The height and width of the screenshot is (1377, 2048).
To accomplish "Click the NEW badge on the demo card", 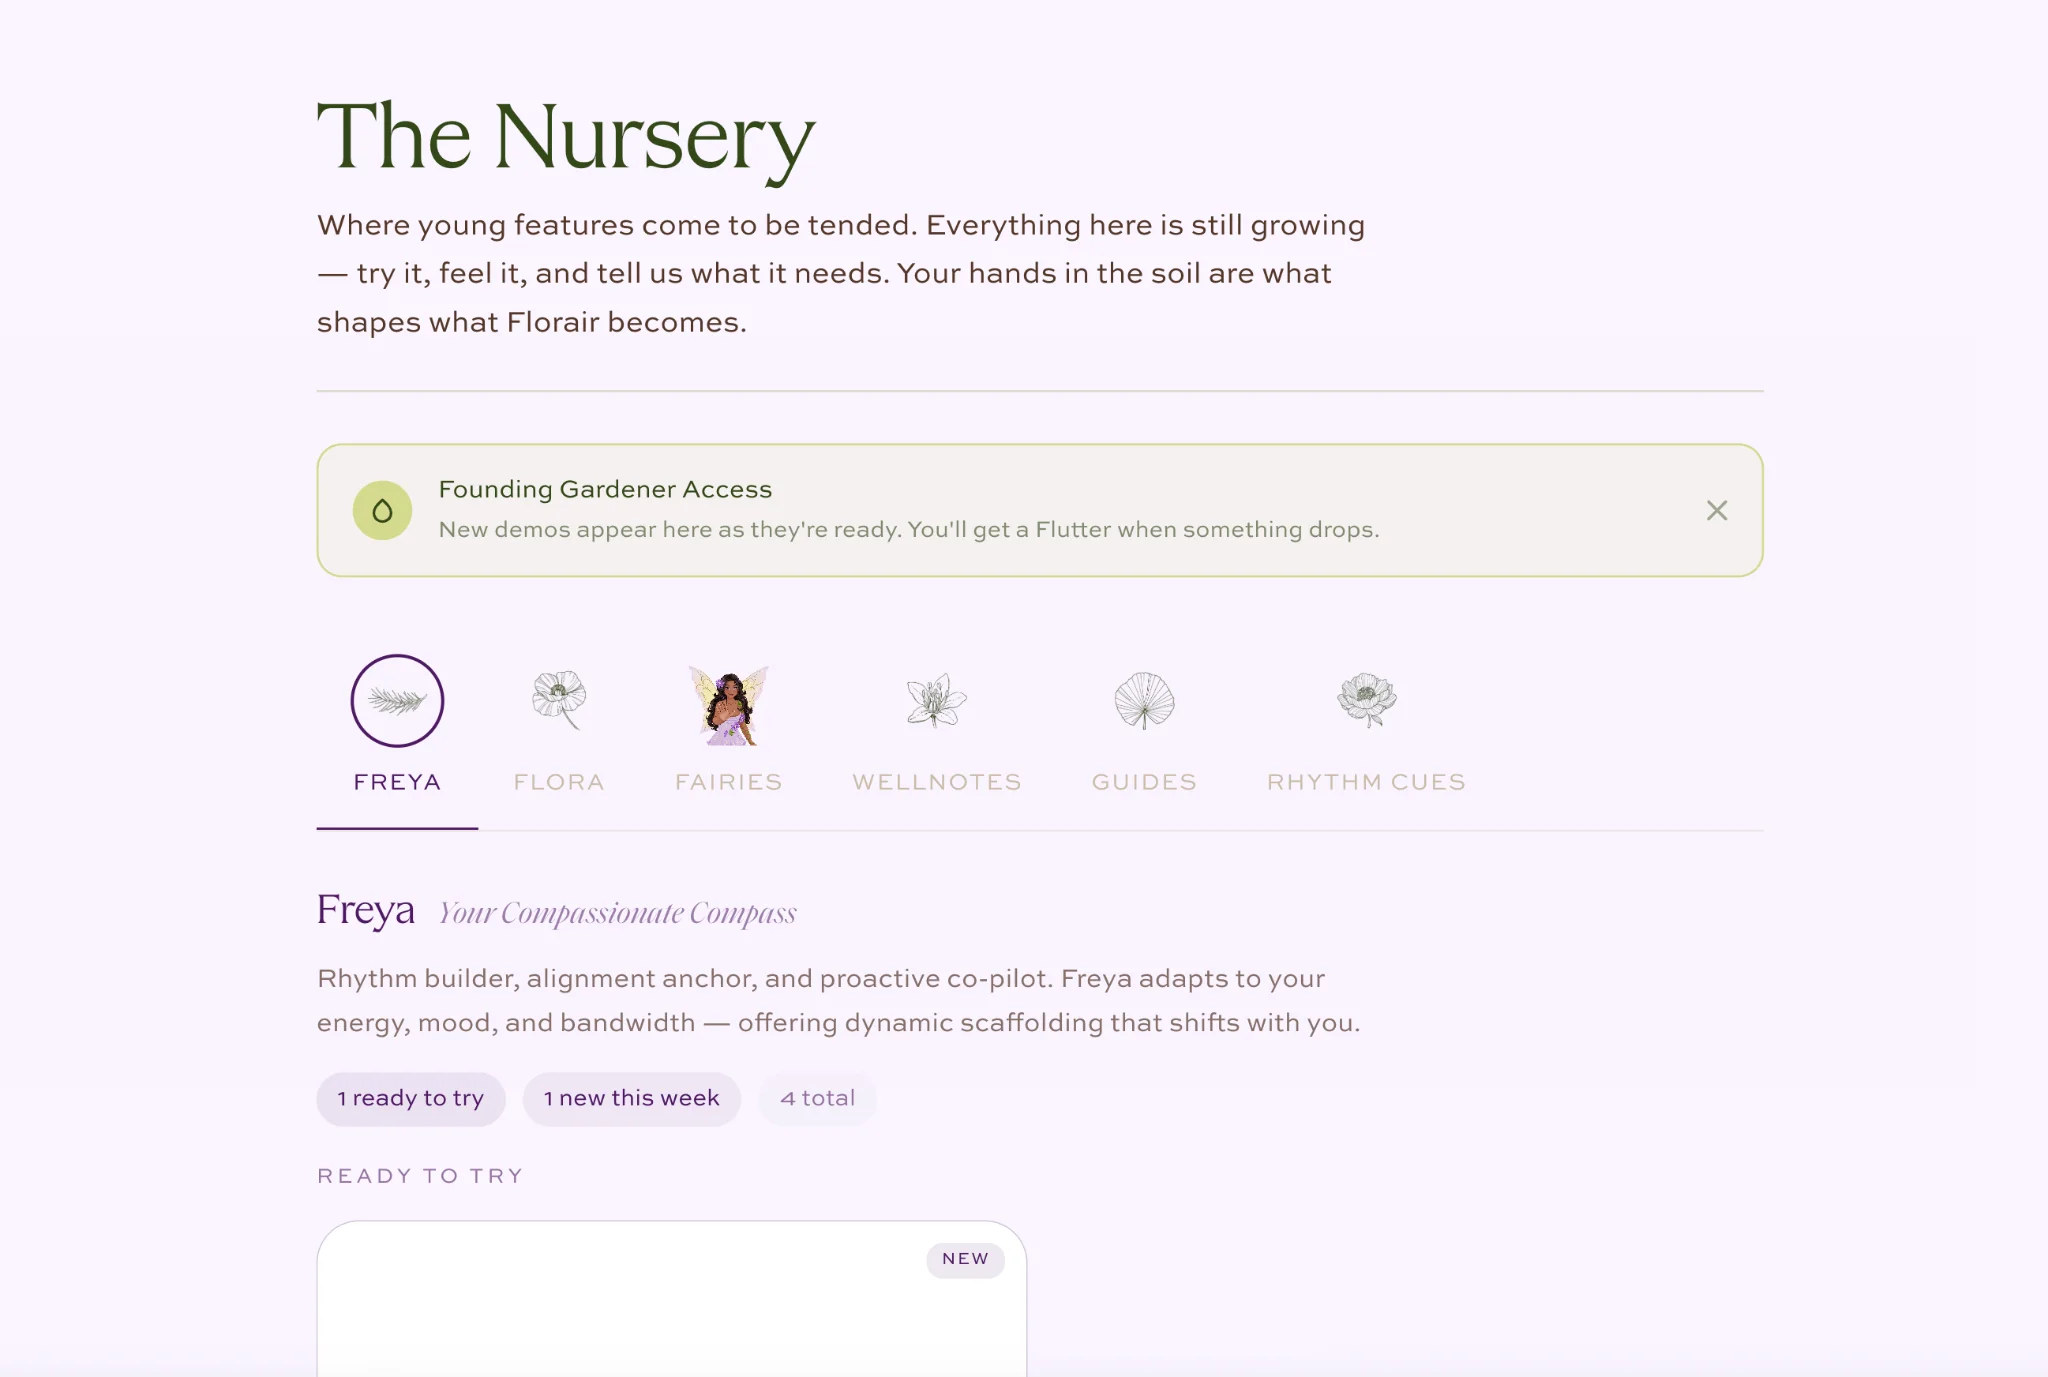I will 964,1260.
